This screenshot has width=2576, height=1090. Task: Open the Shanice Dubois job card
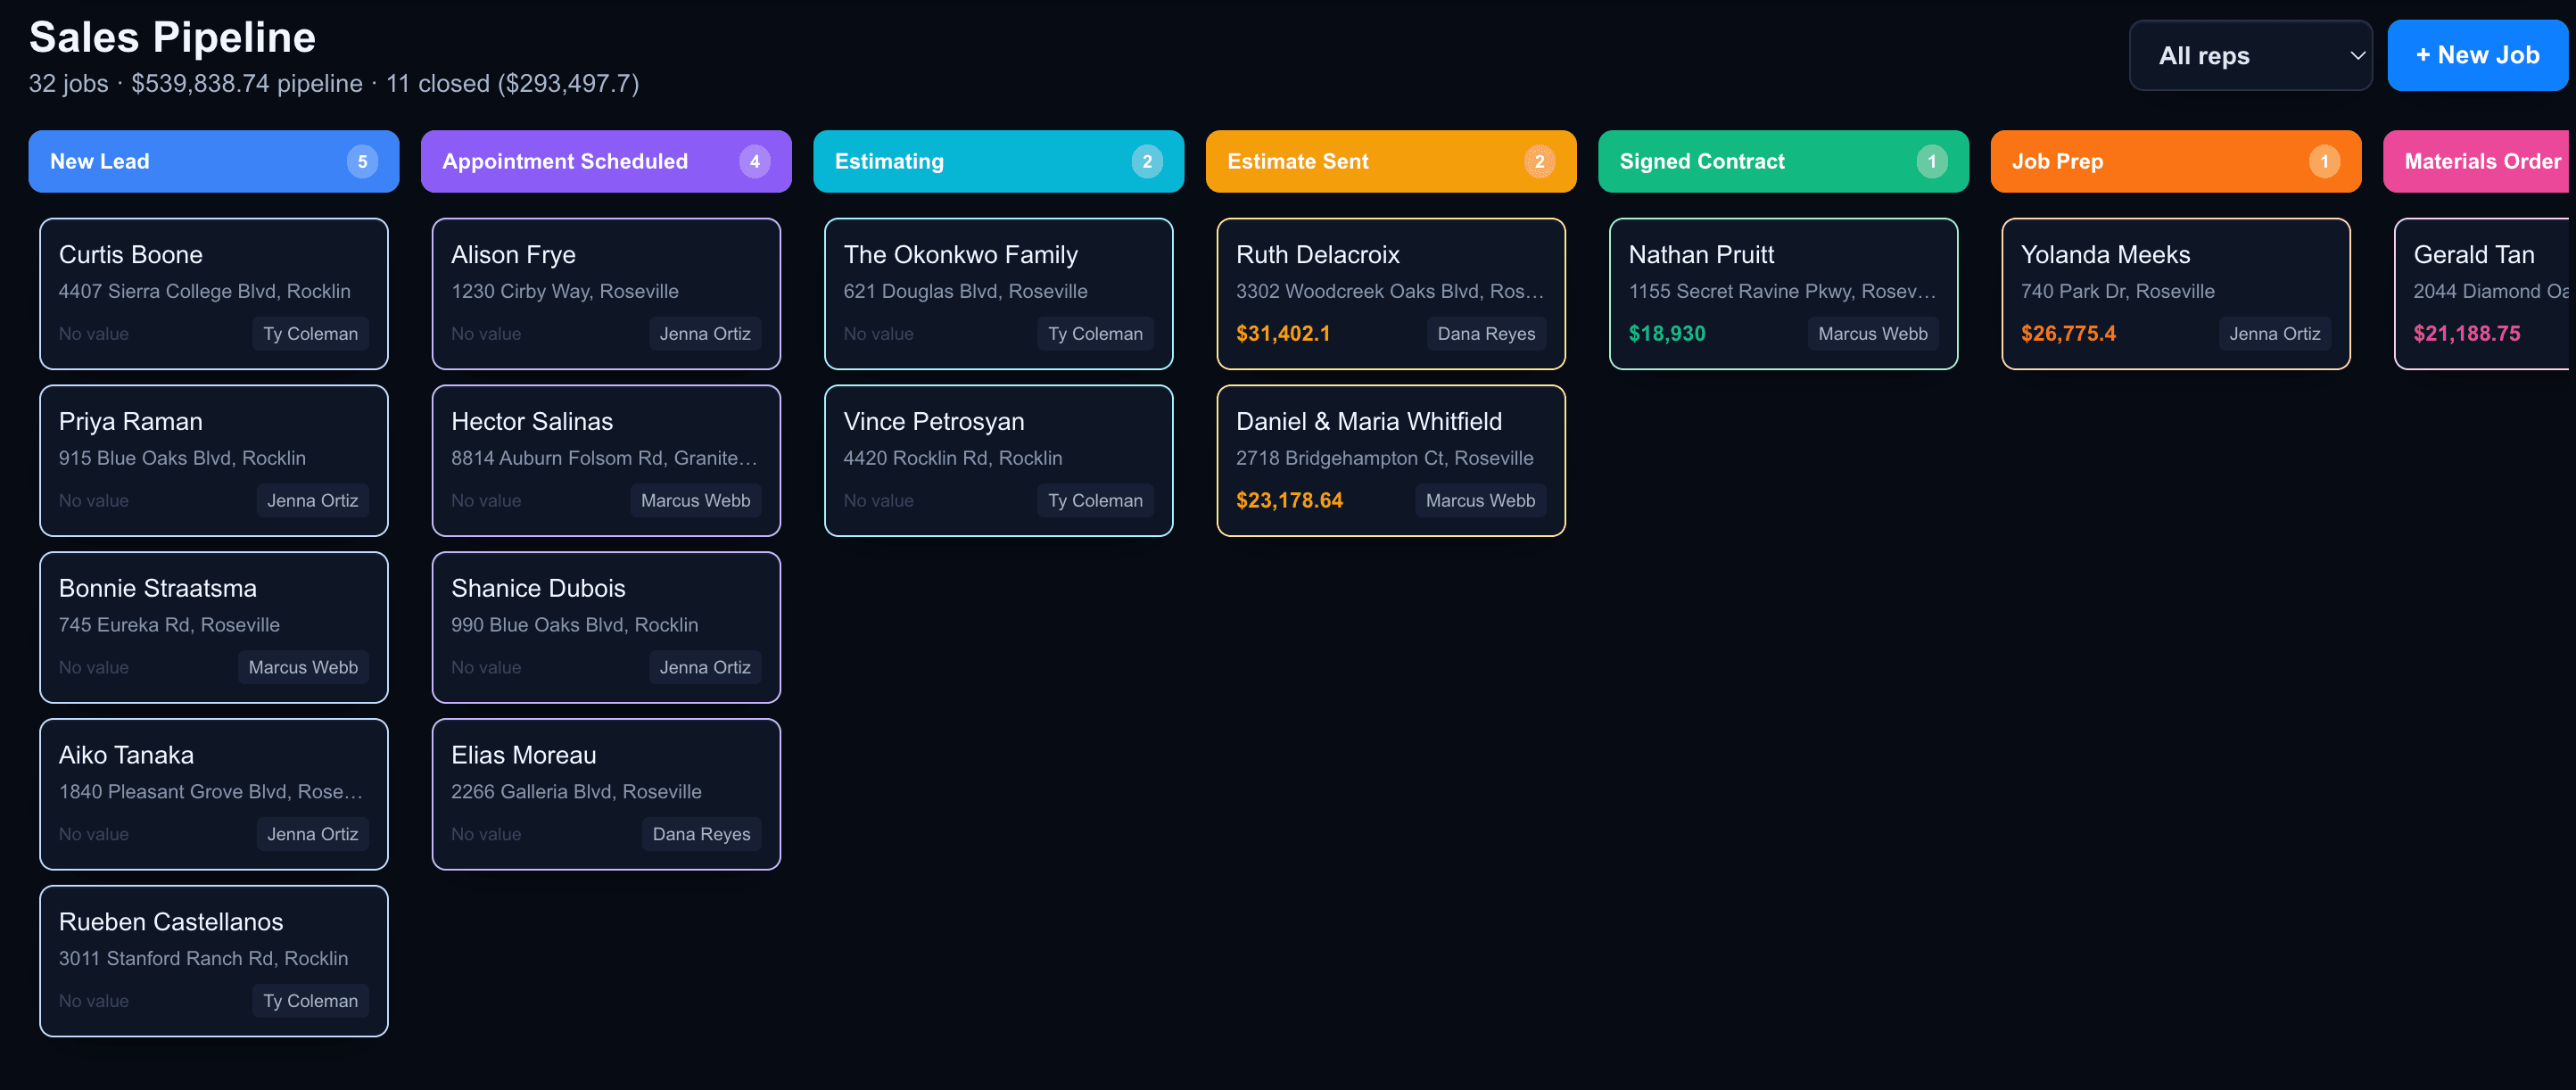[606, 628]
